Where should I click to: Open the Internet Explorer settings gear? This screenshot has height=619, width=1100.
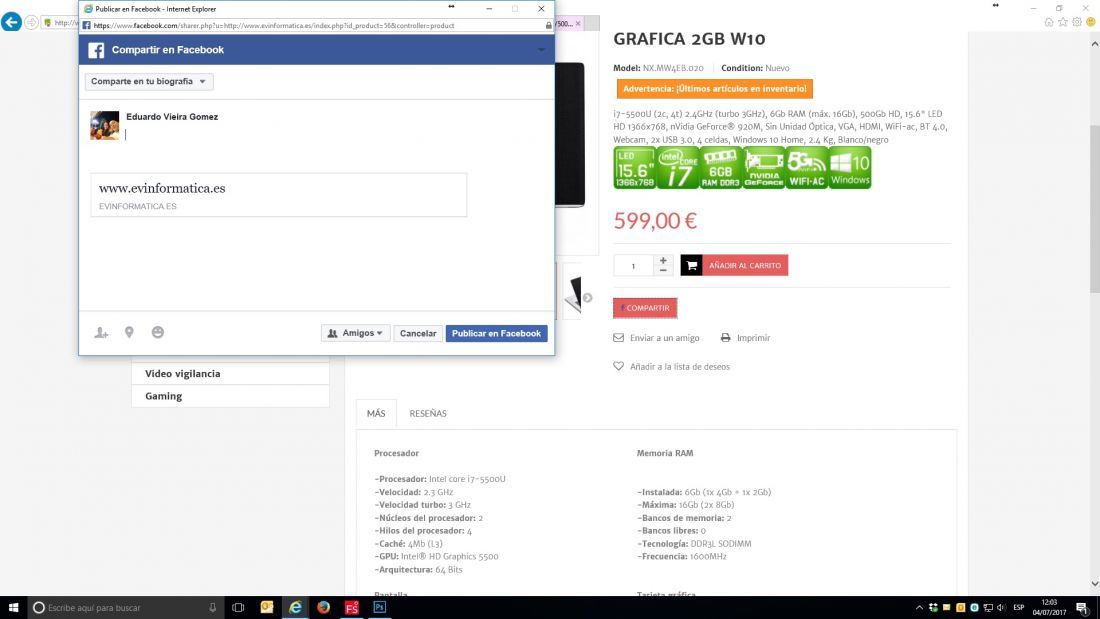pos(1077,22)
